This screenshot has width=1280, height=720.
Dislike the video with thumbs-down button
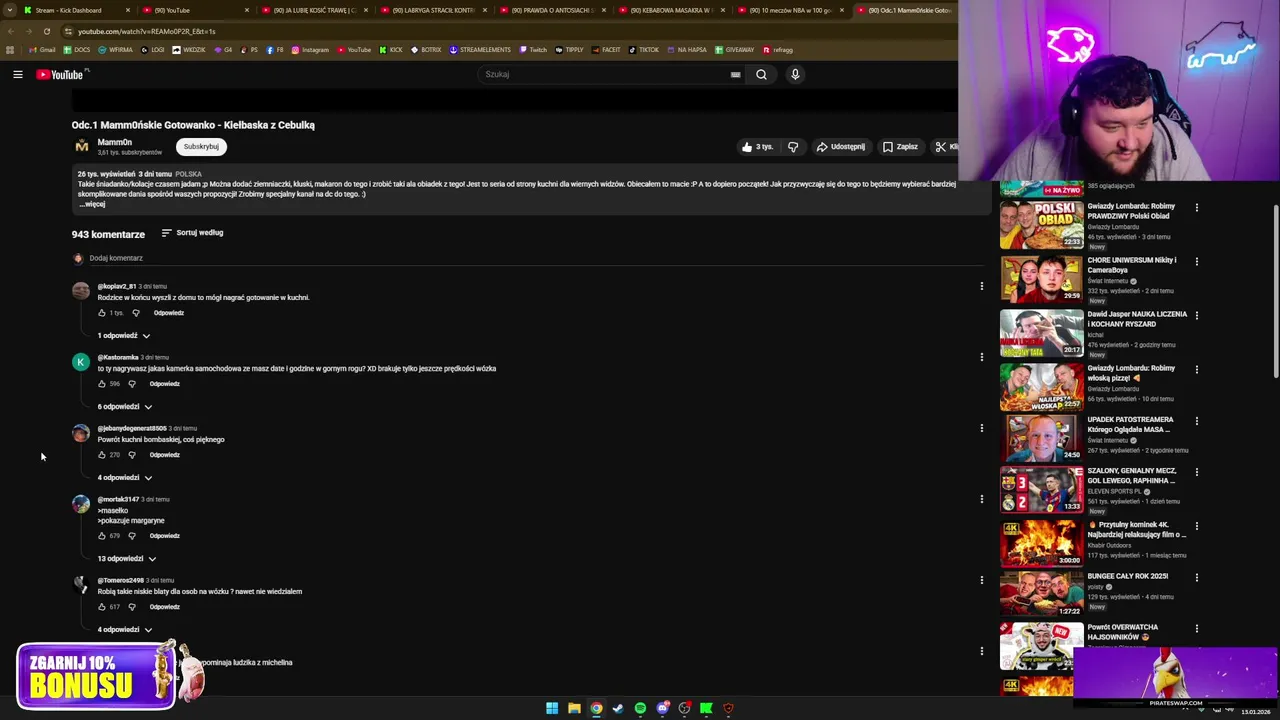[x=793, y=147]
